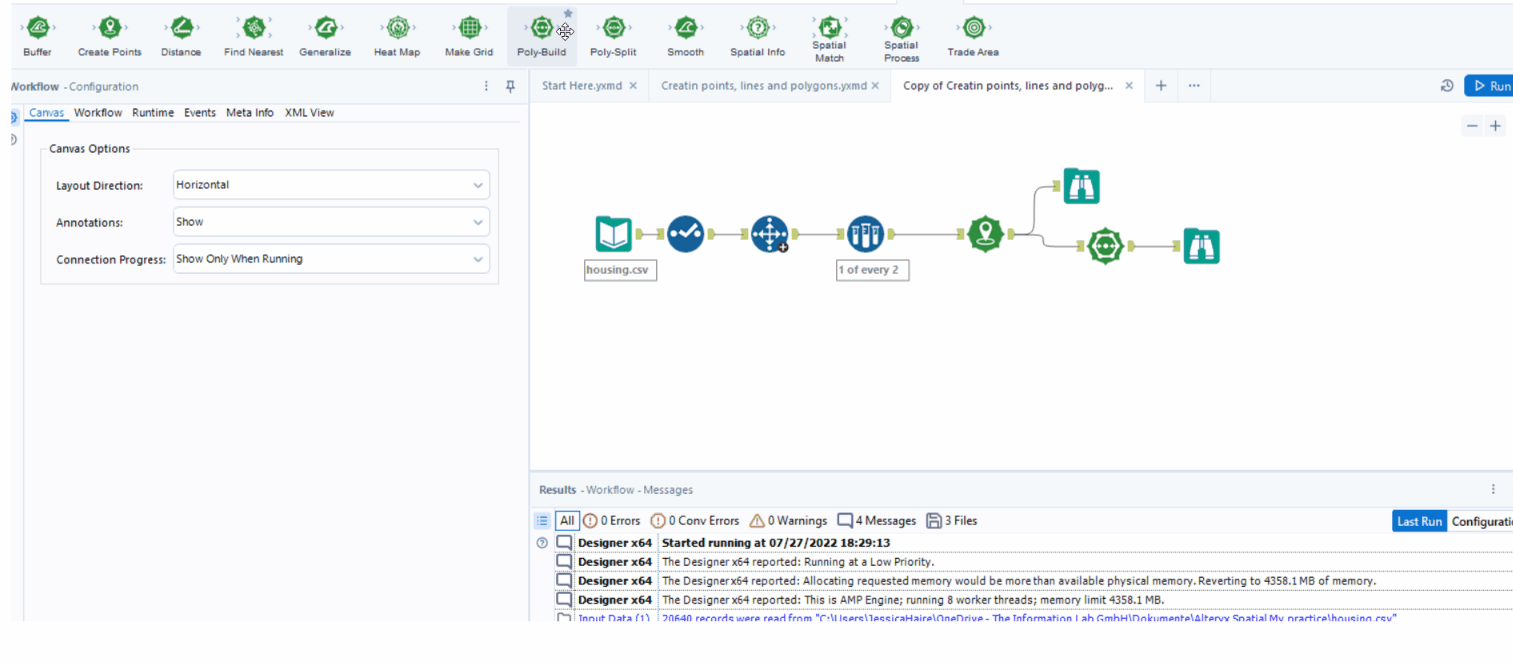Pick the Create Points tool in the palette
The width and height of the screenshot is (1513, 666).
click(x=110, y=37)
